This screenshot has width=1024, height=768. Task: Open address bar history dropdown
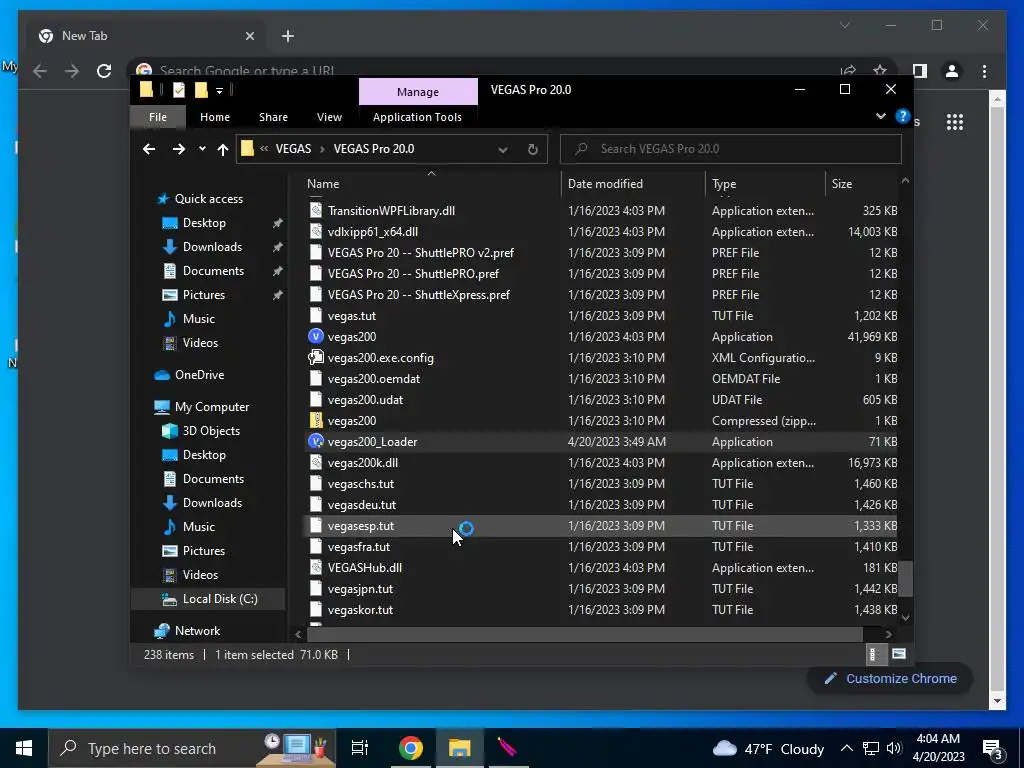[502, 149]
